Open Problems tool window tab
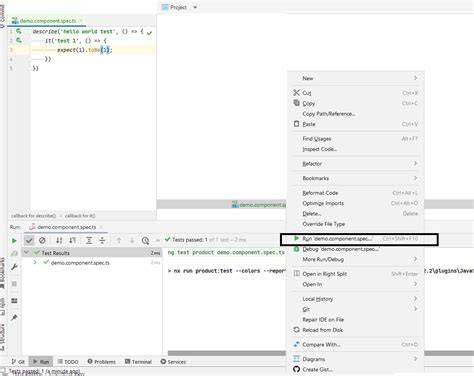Viewport: 474px width, 376px height. 102,362
